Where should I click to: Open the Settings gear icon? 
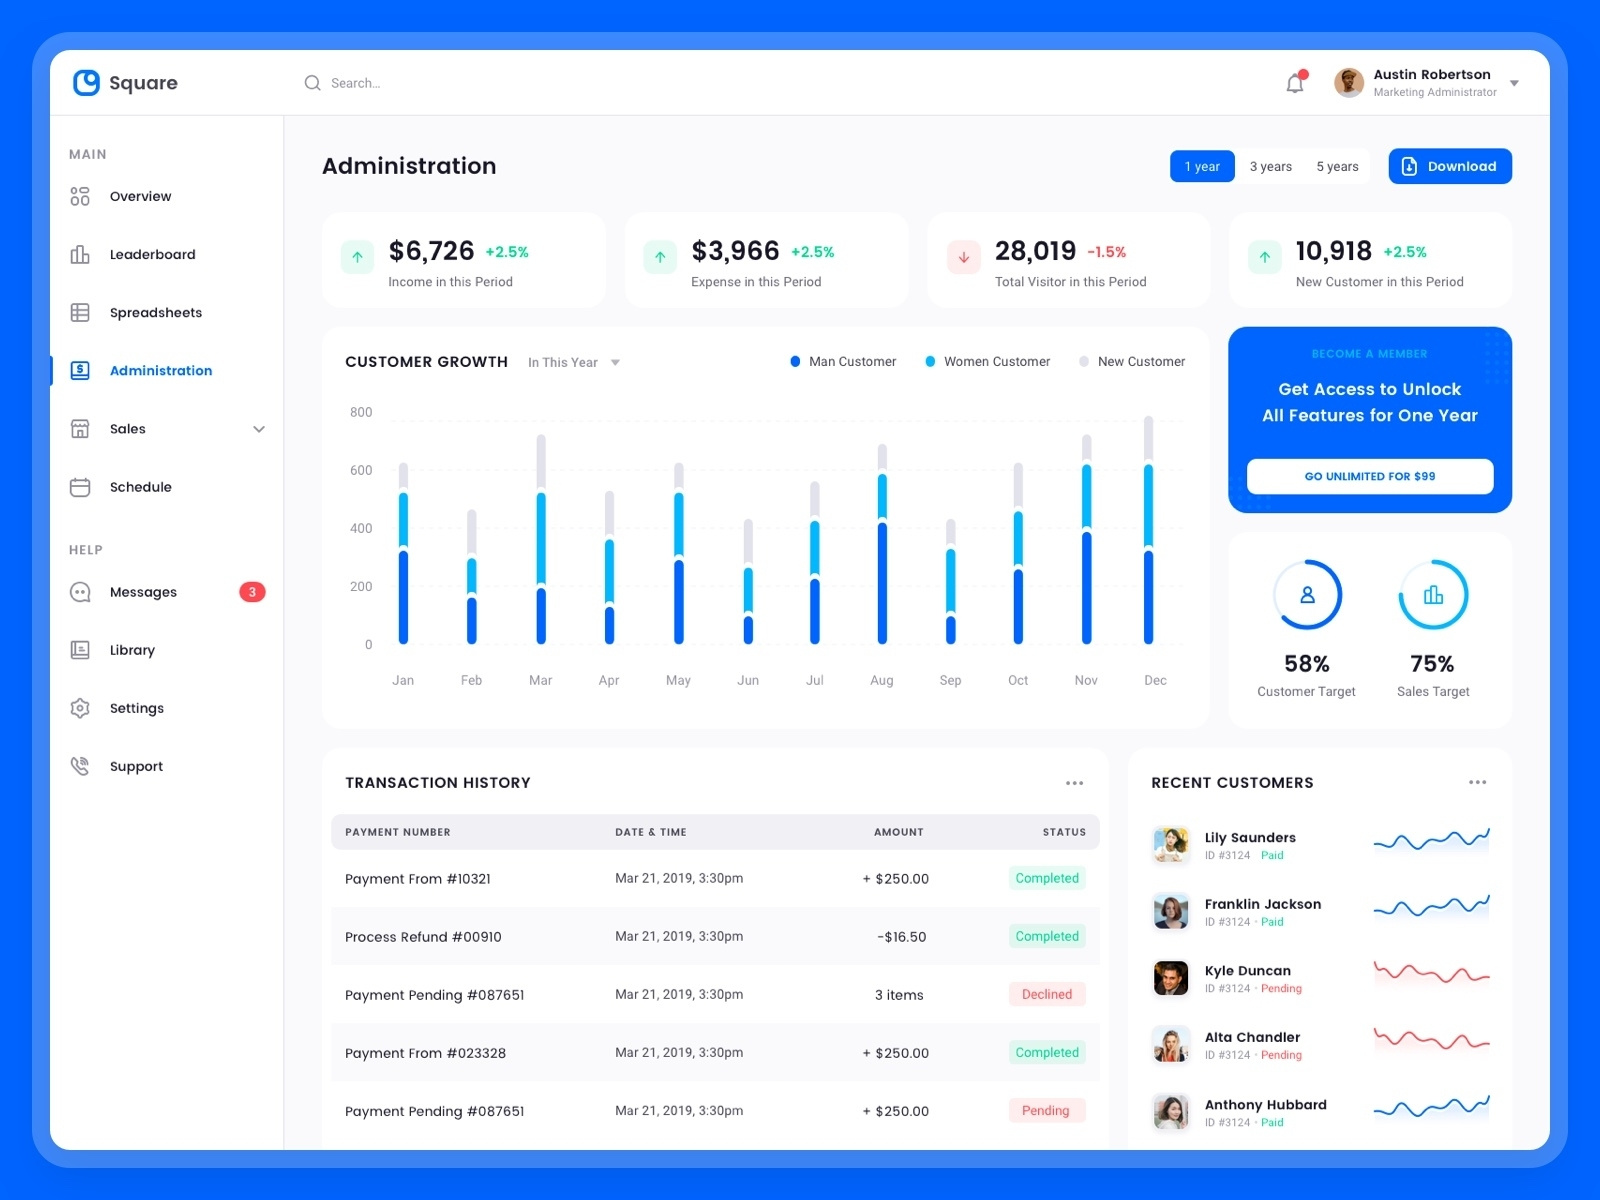80,708
